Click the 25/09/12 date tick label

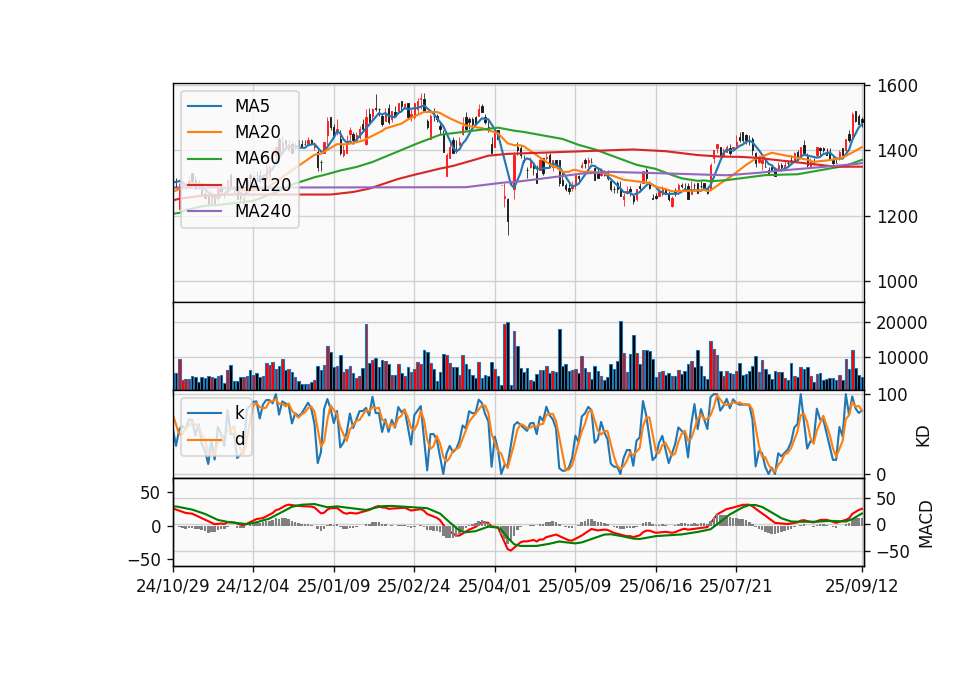[861, 586]
